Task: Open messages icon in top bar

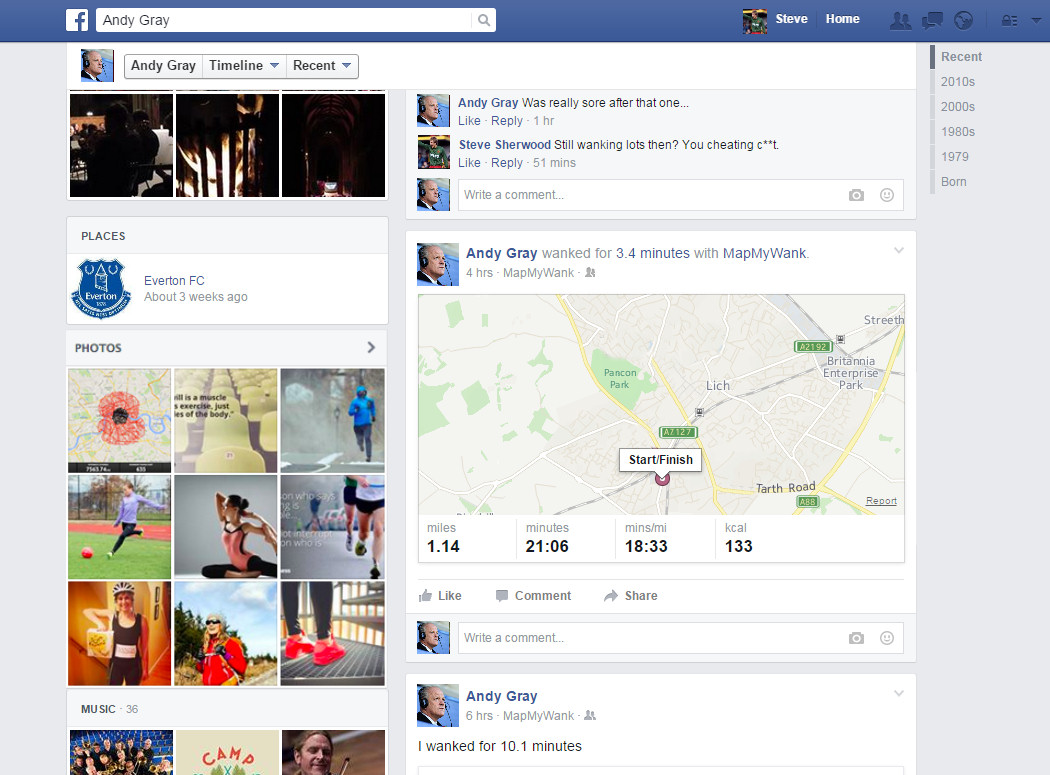Action: 932,21
